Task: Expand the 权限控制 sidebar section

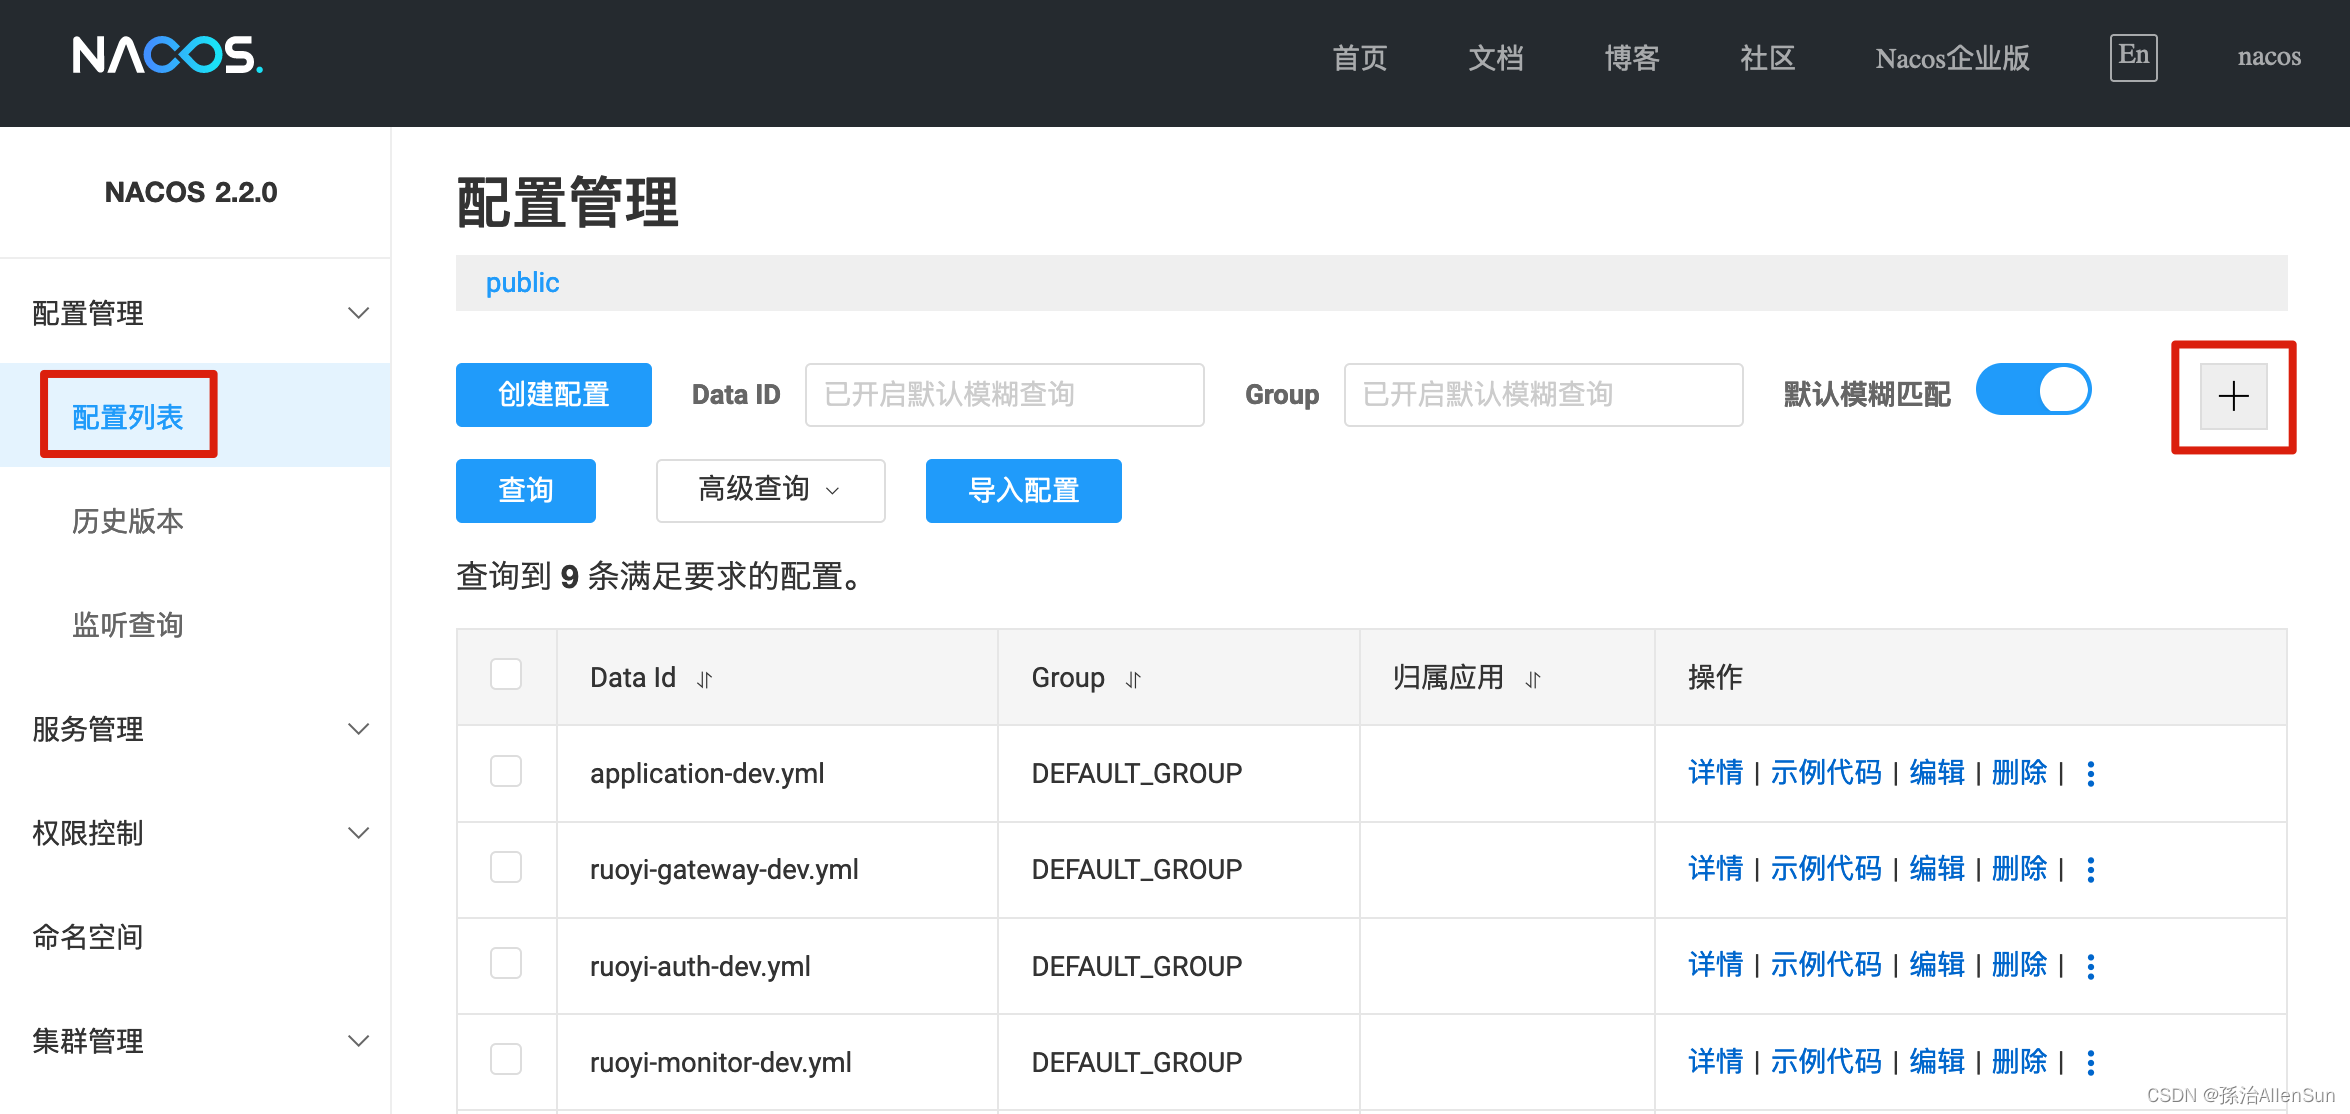Action: [195, 833]
